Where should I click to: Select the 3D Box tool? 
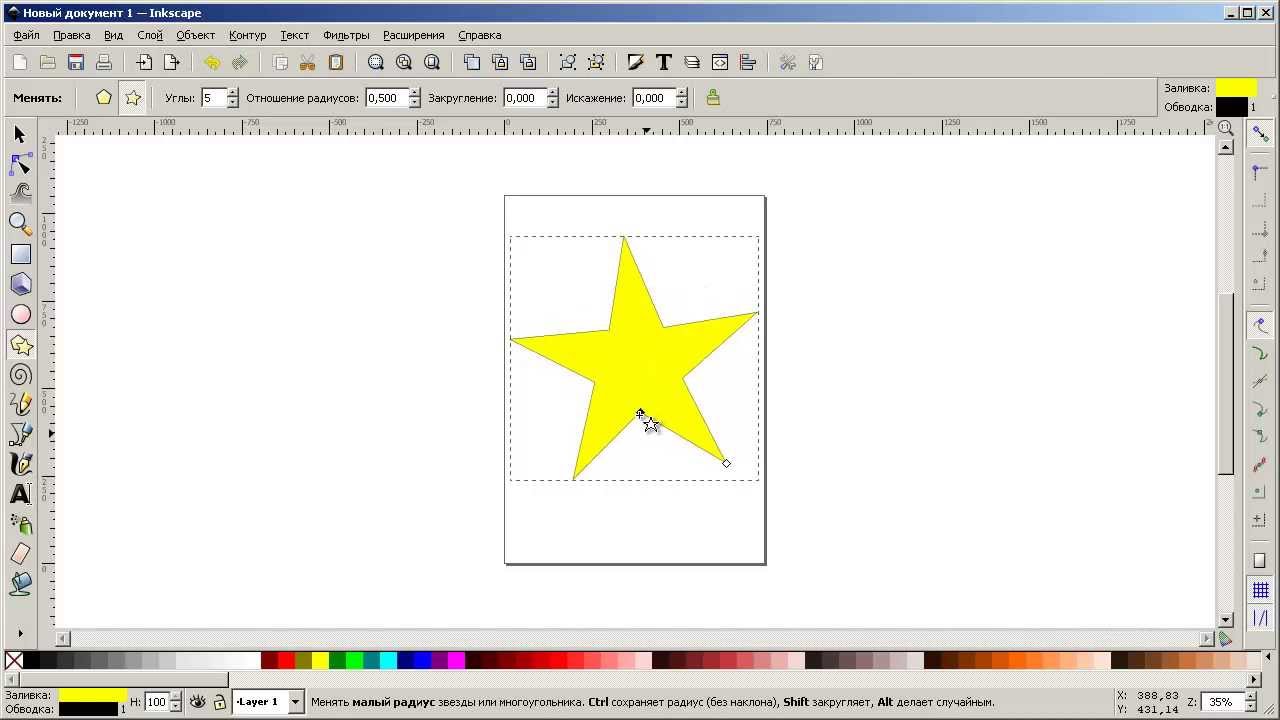(x=20, y=284)
